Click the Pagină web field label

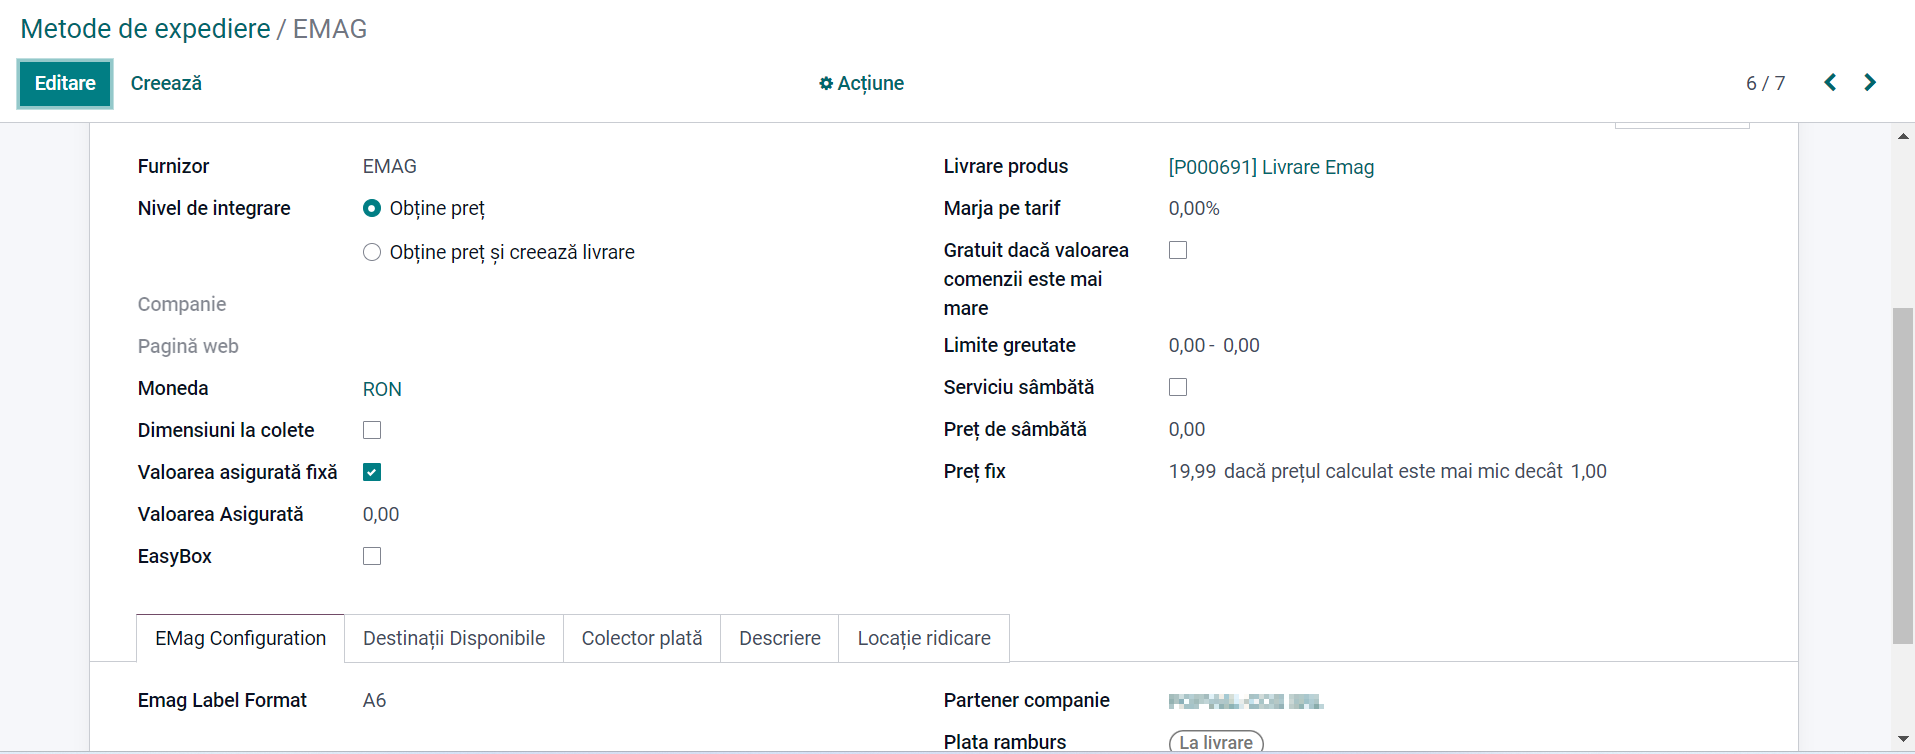click(x=188, y=346)
